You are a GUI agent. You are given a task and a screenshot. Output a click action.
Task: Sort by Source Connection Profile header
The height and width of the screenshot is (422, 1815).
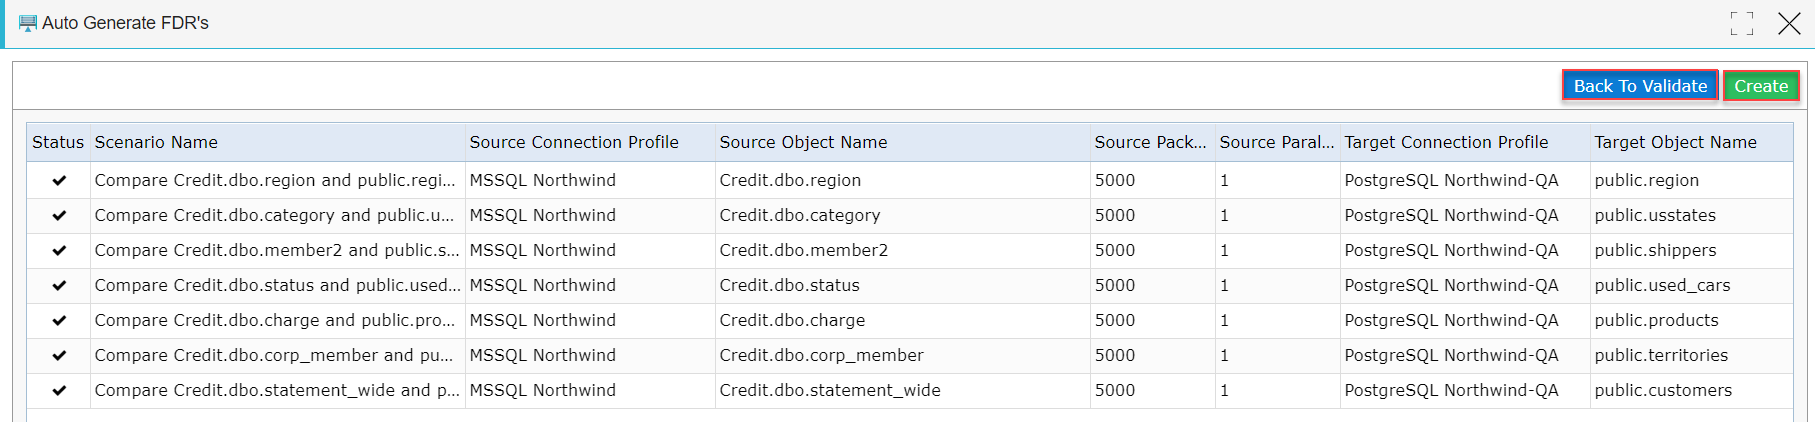click(x=590, y=142)
